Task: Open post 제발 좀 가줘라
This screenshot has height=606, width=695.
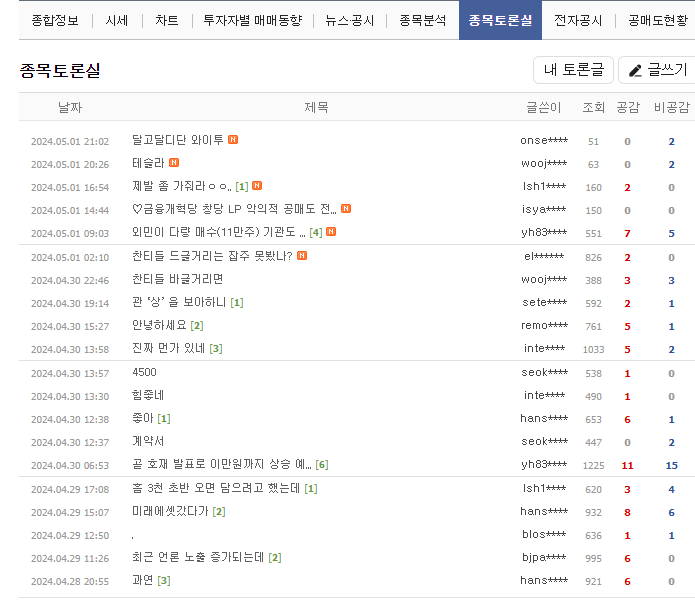Action: coord(182,186)
